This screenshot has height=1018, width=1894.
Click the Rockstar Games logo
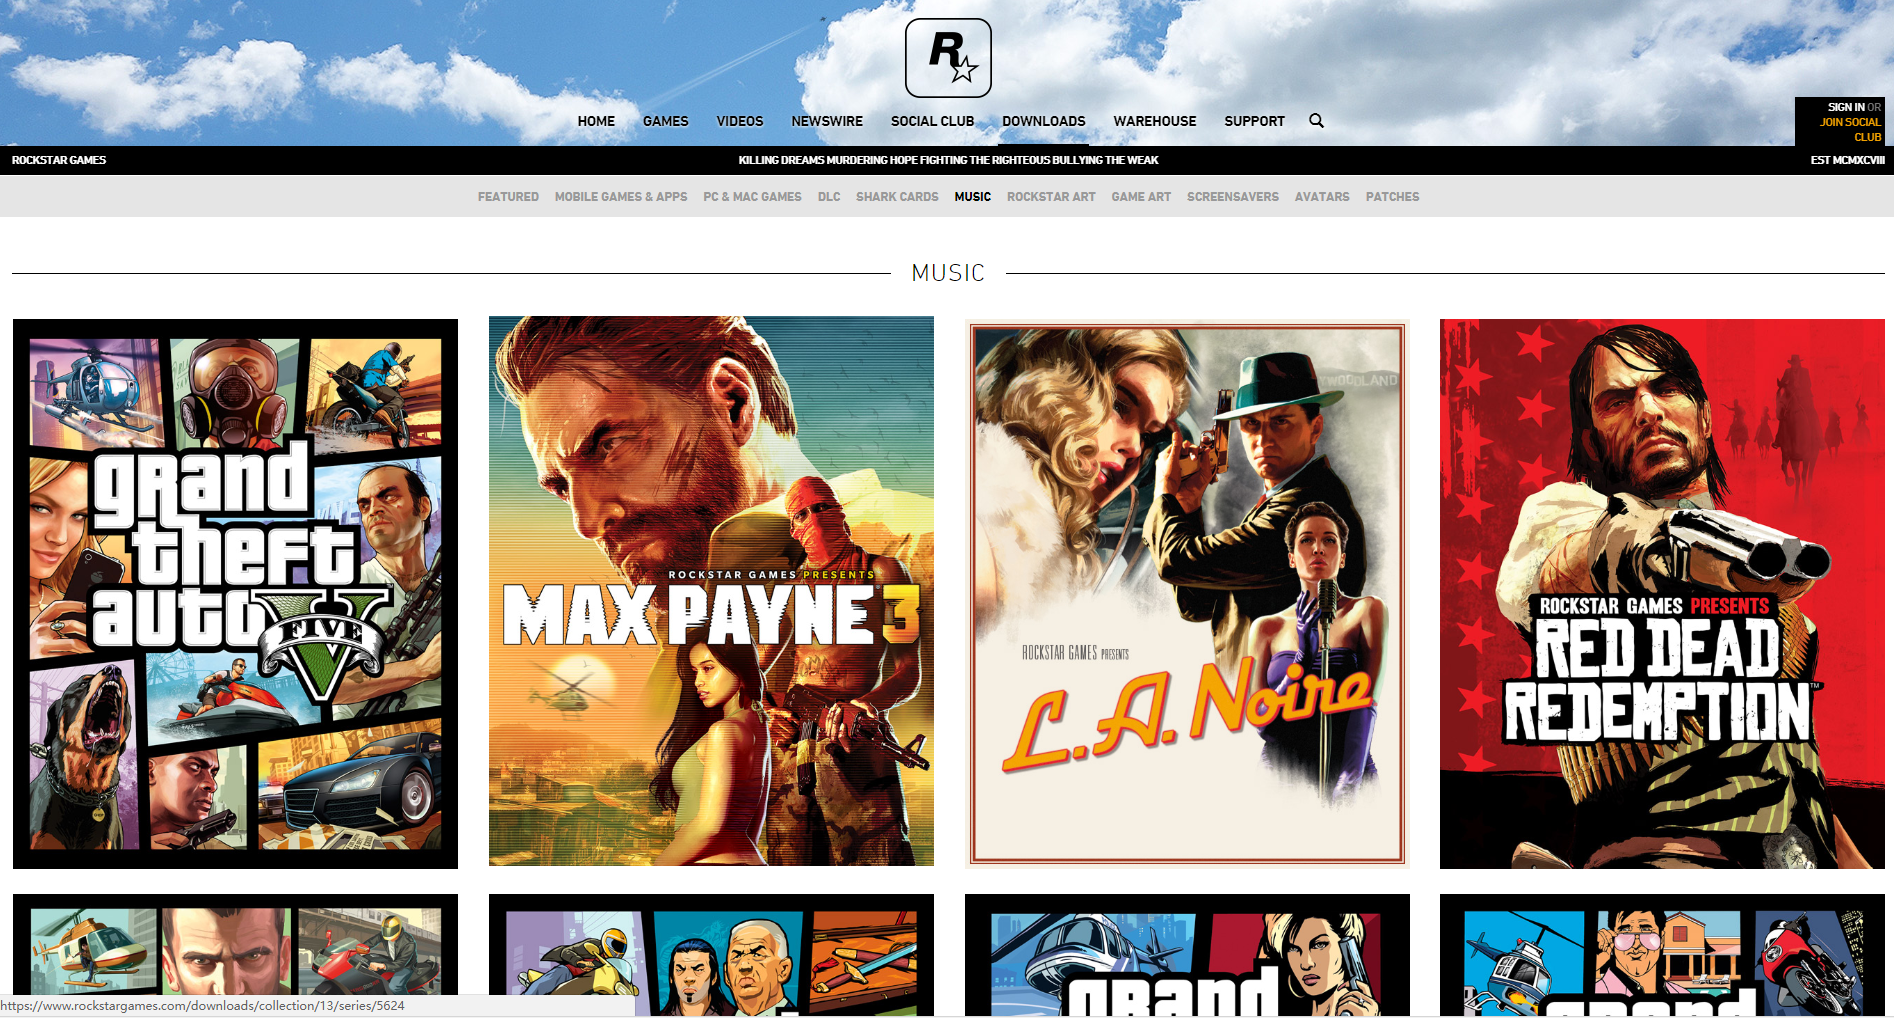(x=948, y=58)
